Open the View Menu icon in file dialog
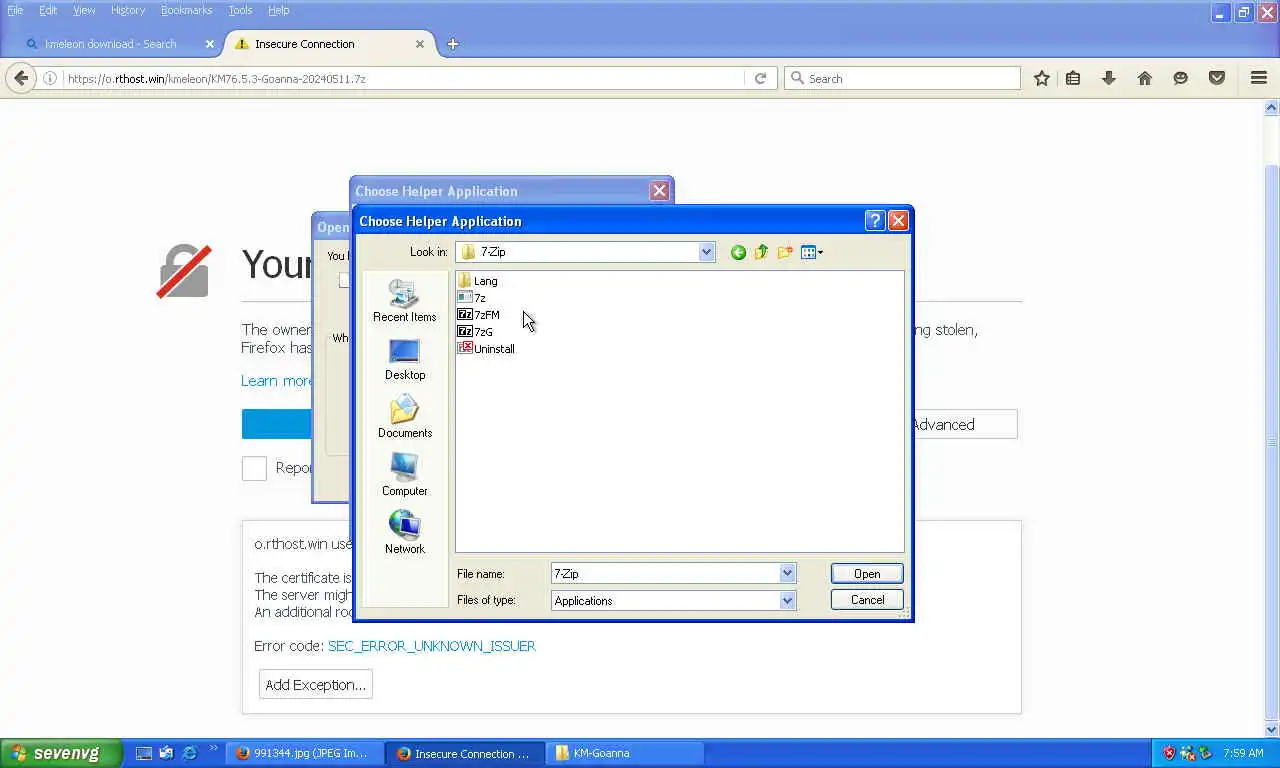 (x=812, y=252)
